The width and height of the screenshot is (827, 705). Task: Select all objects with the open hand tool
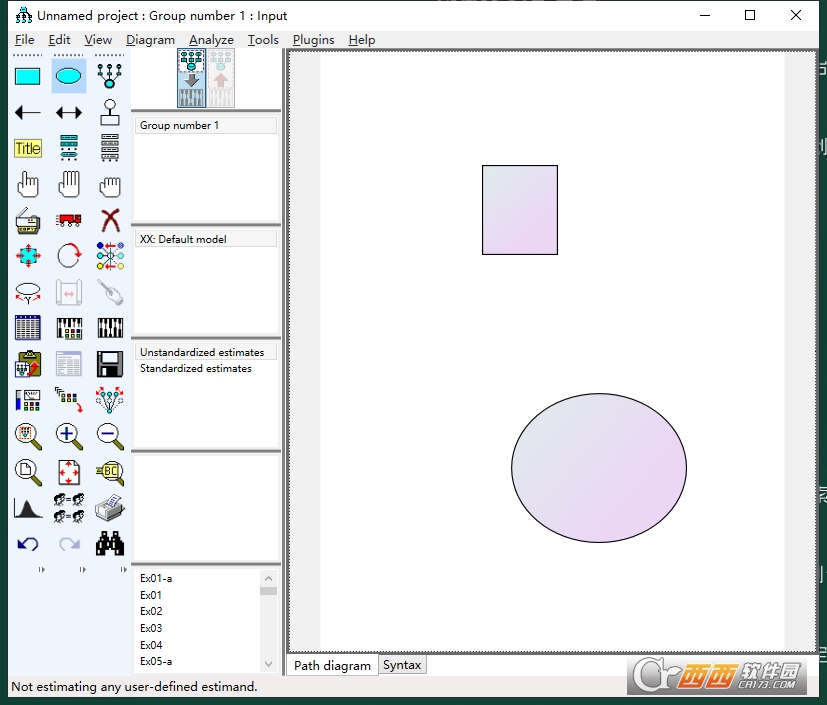[x=69, y=185]
